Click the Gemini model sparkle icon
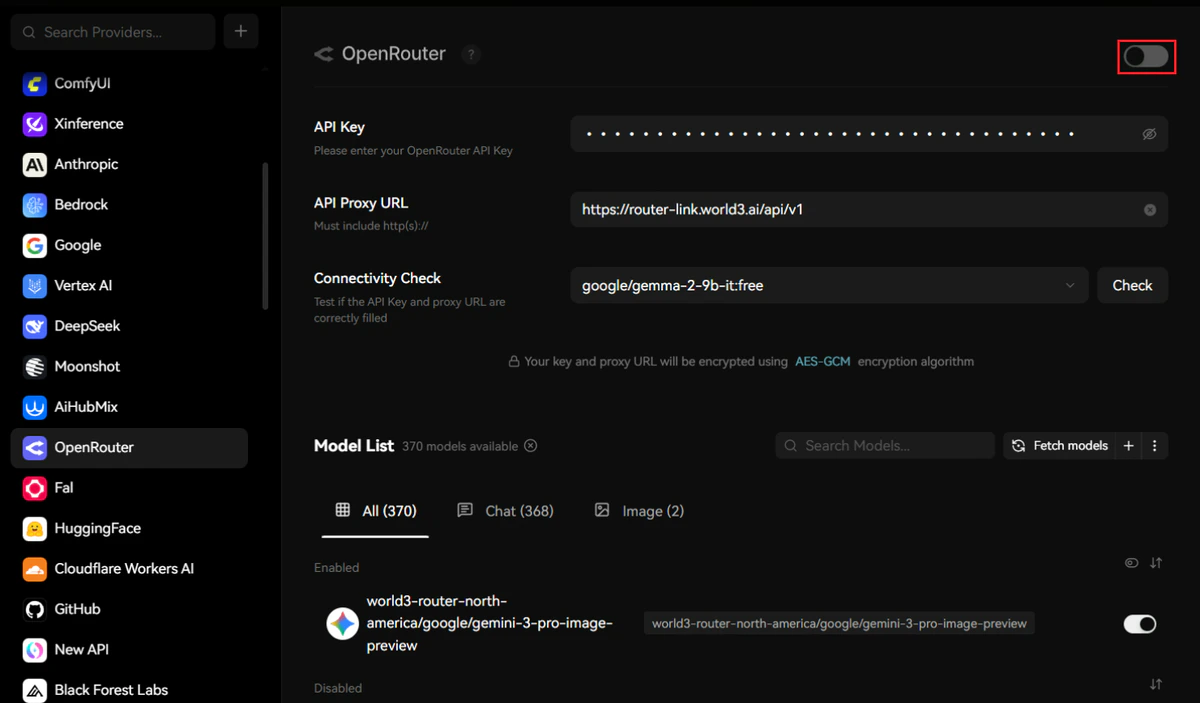The image size is (1200, 703). (x=342, y=624)
